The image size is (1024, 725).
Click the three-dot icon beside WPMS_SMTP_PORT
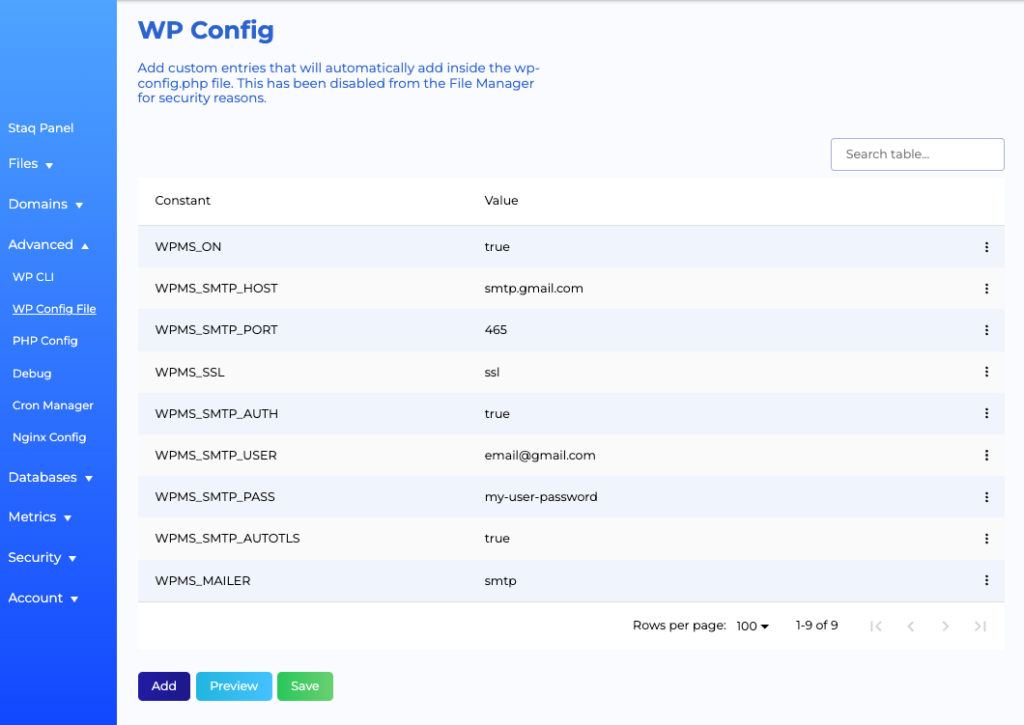tap(987, 330)
